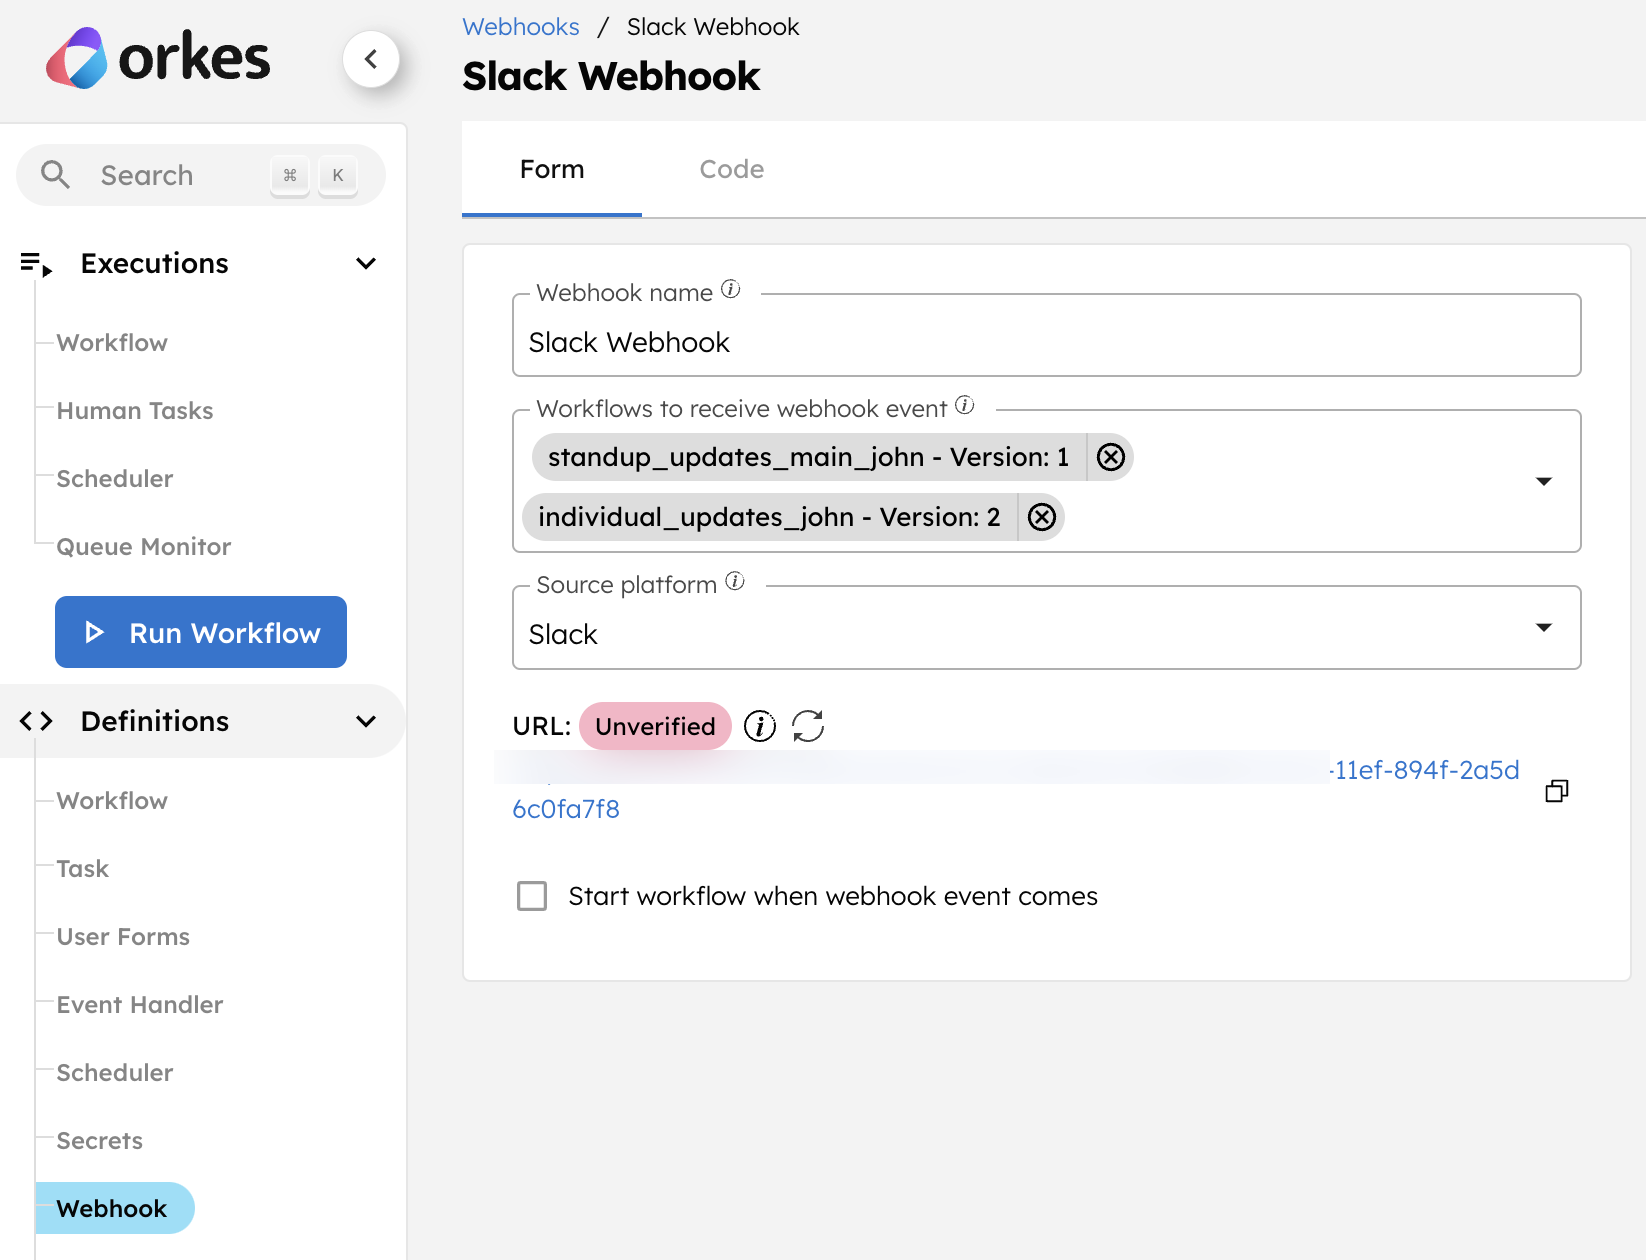Image resolution: width=1646 pixels, height=1260 pixels.
Task: Open Task definitions
Action: coord(83,869)
